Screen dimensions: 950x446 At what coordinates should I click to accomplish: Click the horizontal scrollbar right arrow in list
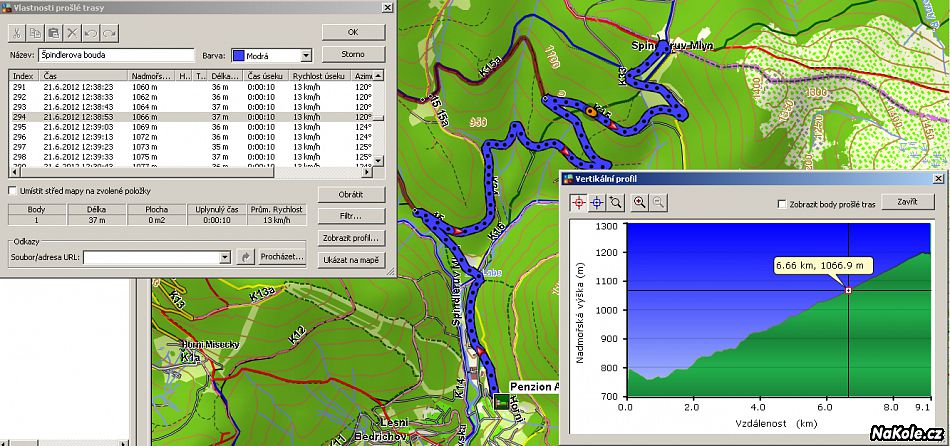point(367,173)
